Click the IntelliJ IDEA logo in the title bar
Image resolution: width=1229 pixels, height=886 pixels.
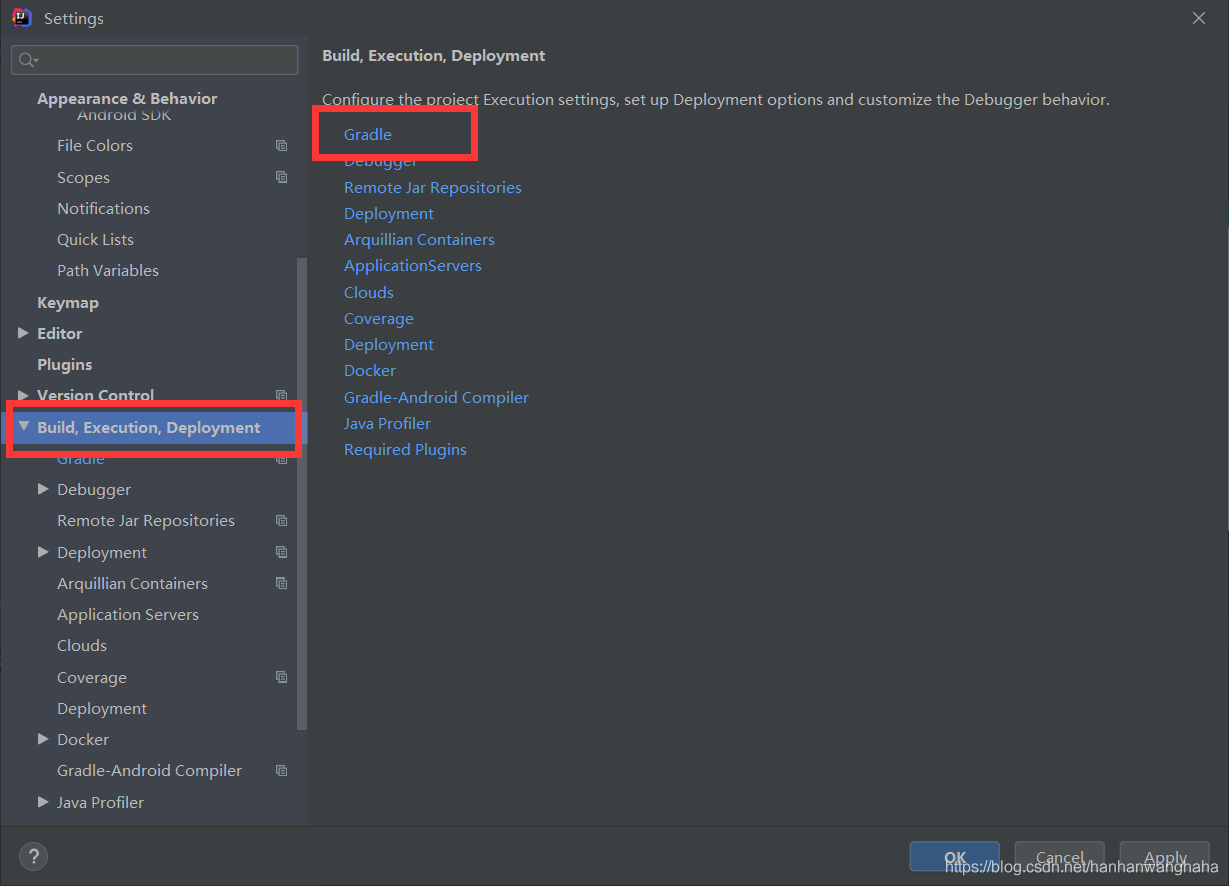tap(21, 17)
